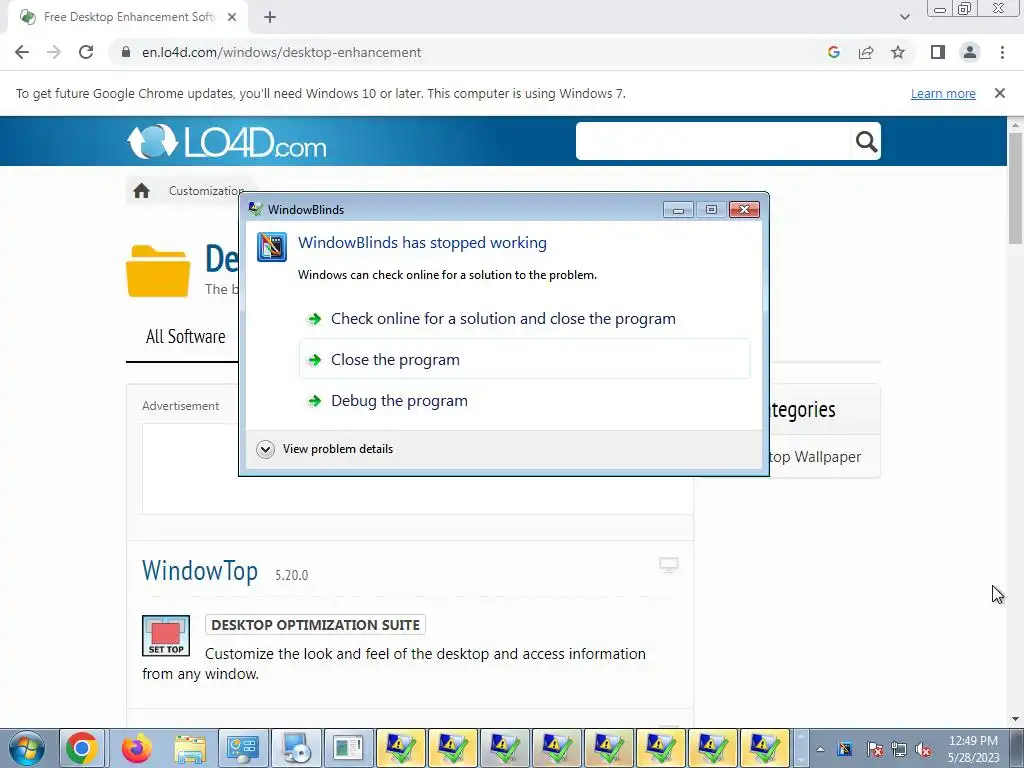Share this page using the share icon
Screen dimensions: 1024x768
(866, 52)
